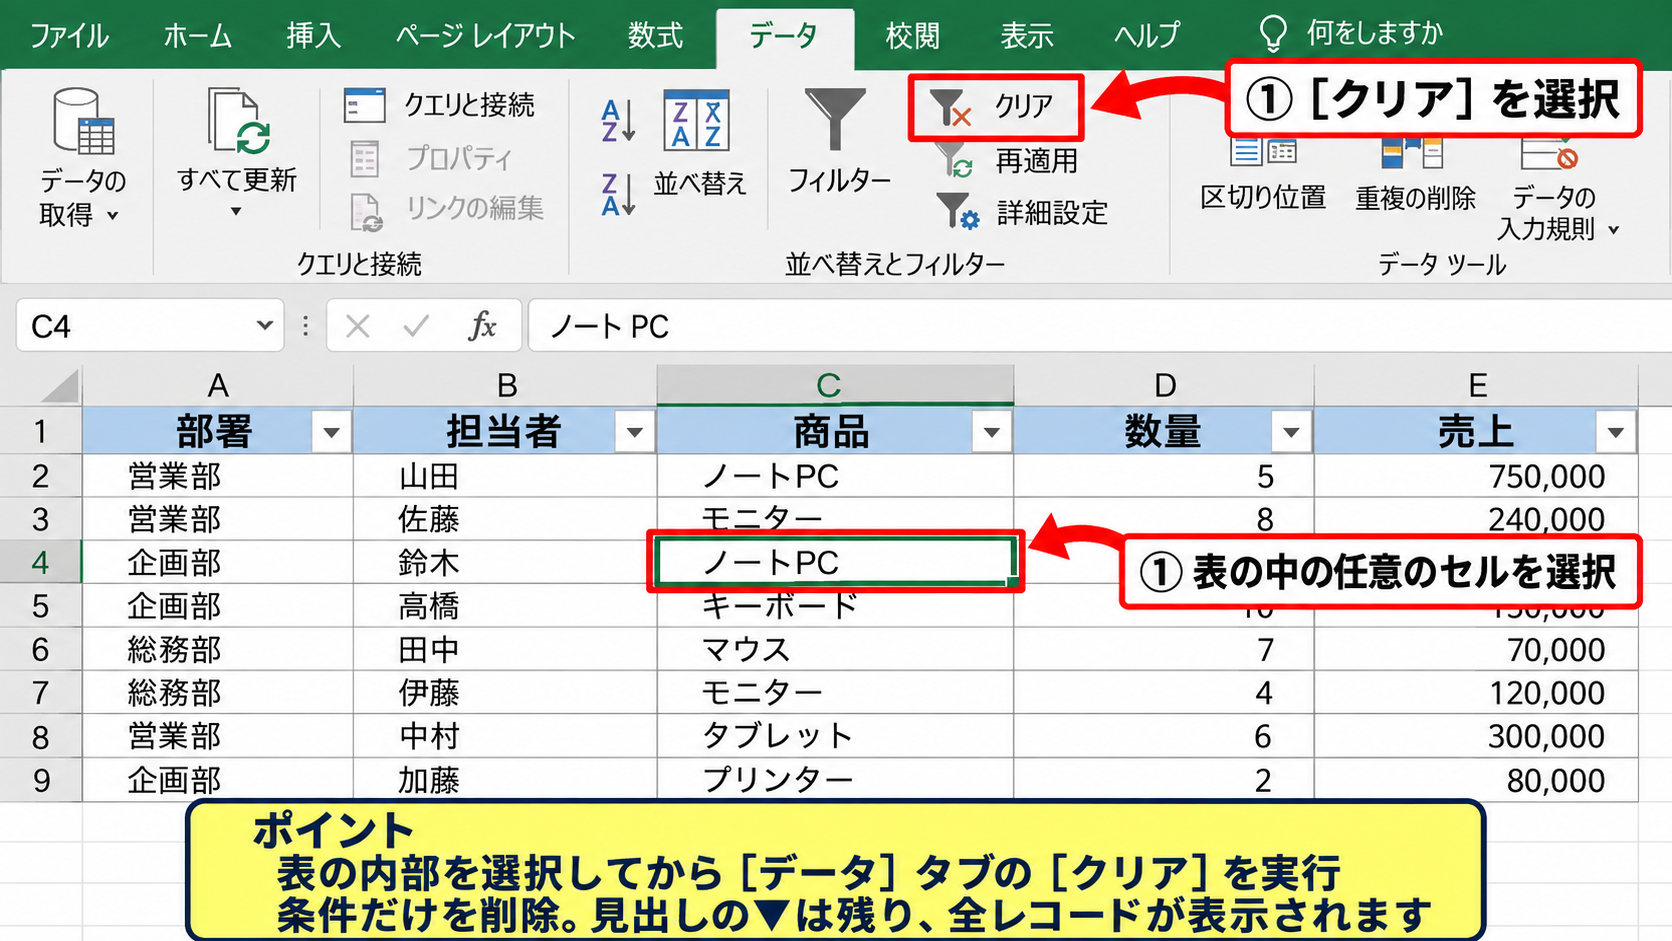Open the 表示 tab
Screen dimensions: 1672x941
coord(1027,36)
